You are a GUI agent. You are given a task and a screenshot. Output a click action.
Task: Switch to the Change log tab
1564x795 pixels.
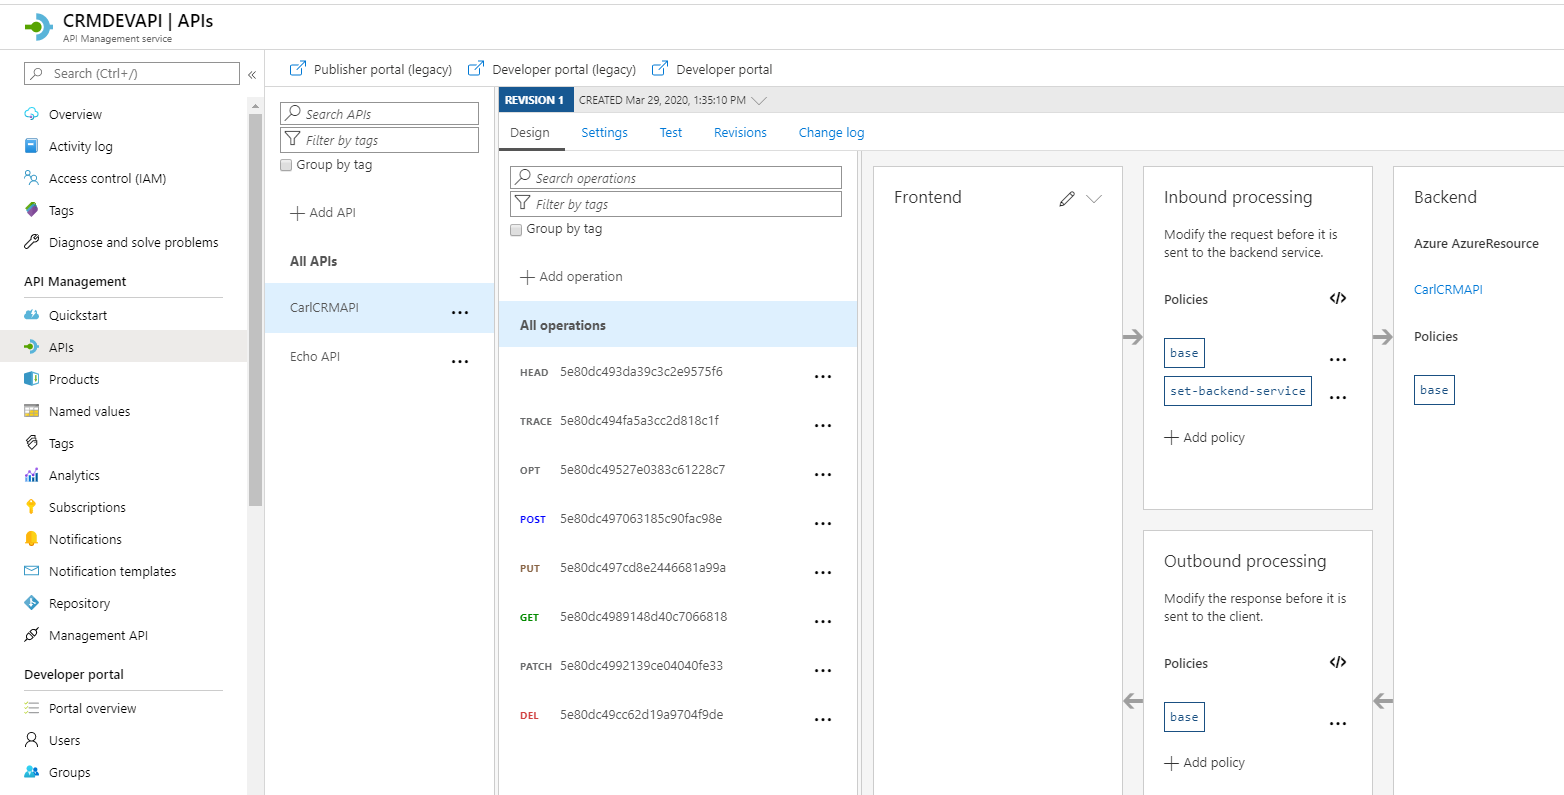(x=831, y=132)
